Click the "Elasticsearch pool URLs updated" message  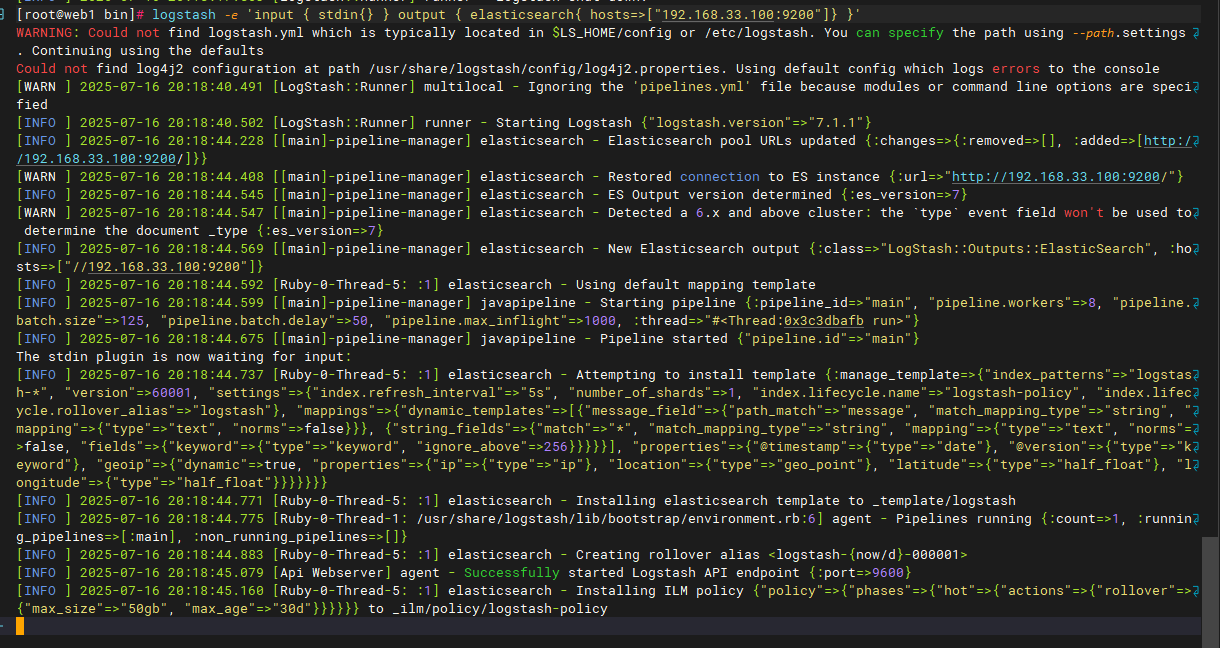[x=732, y=141]
